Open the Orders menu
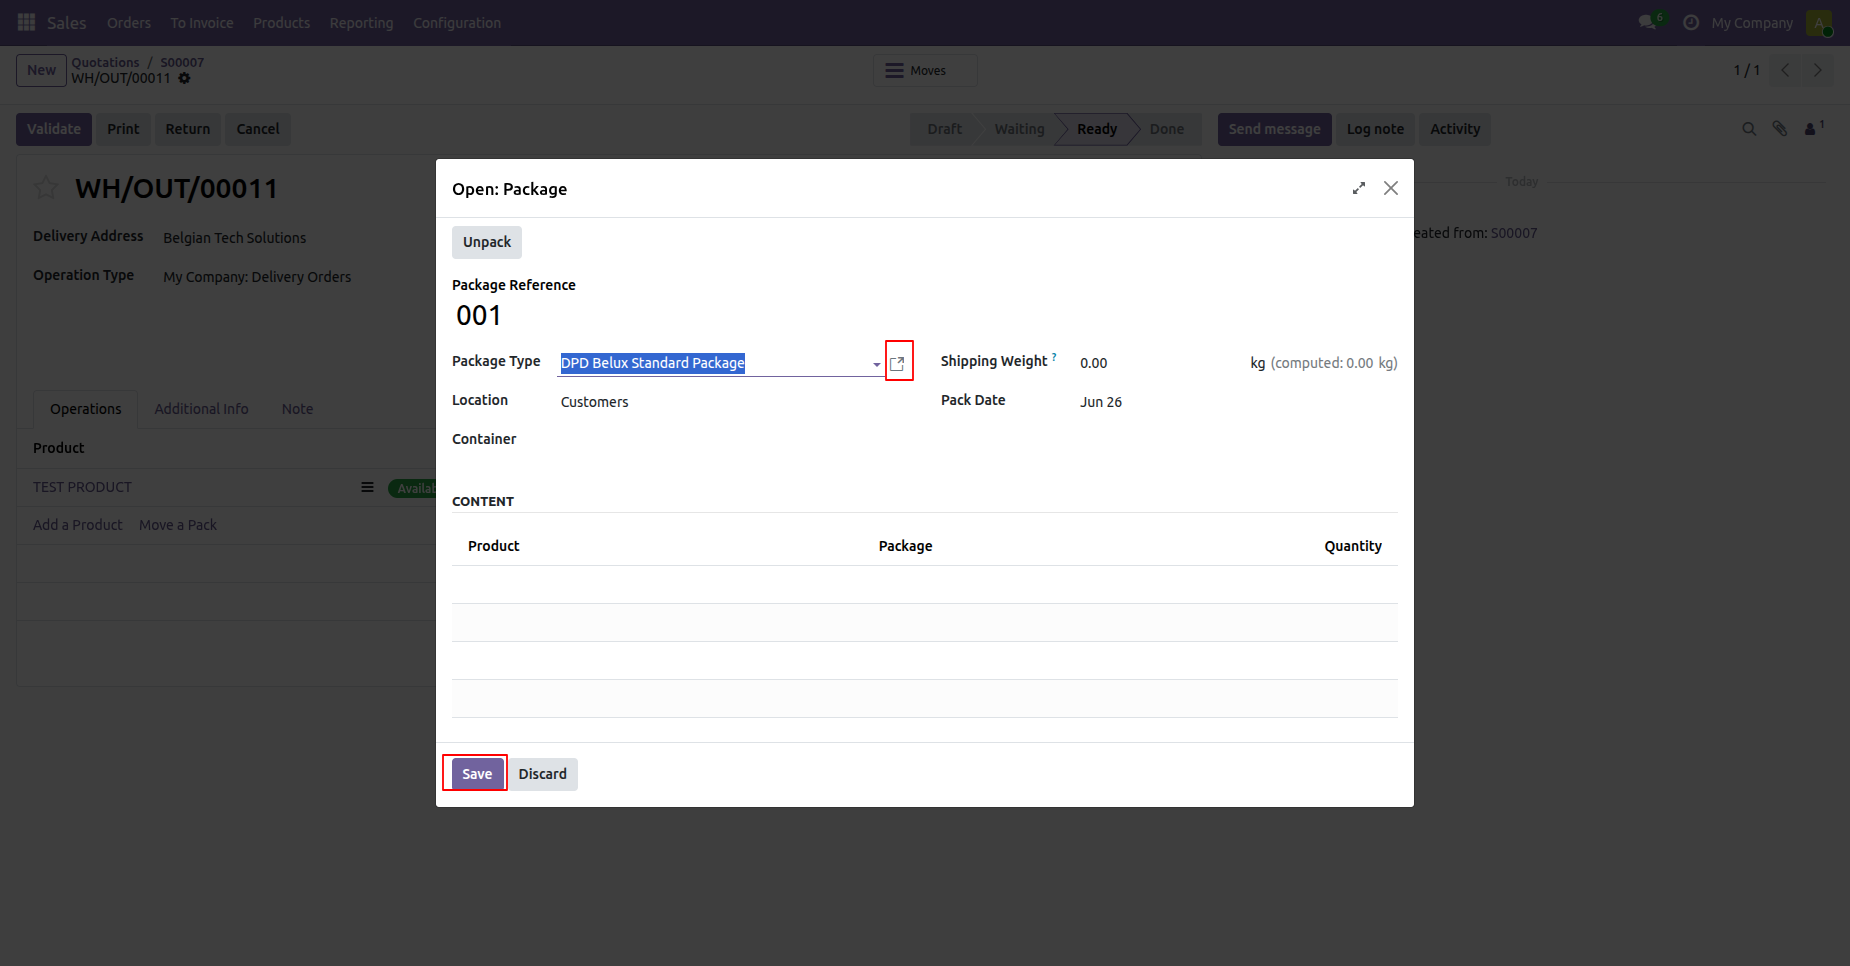Screen dimensions: 1850x966 129,23
